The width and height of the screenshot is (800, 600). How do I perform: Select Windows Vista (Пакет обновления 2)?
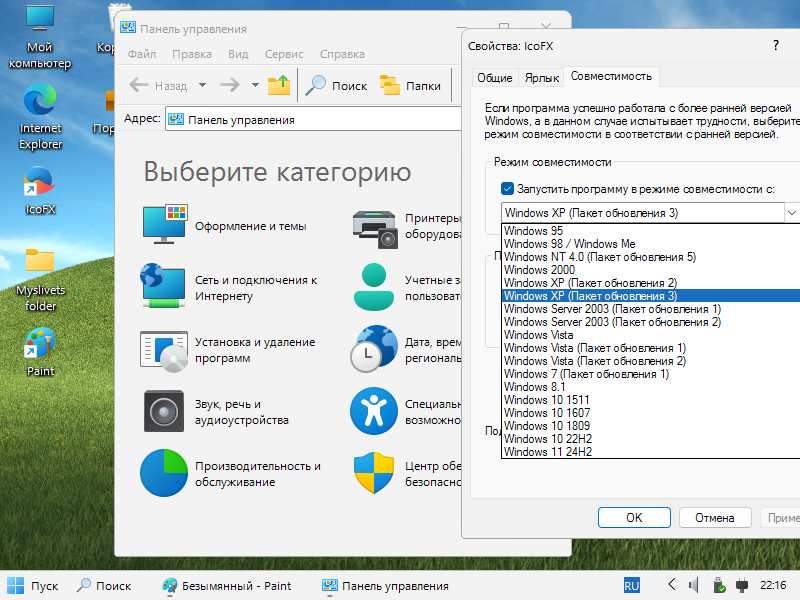click(651, 361)
